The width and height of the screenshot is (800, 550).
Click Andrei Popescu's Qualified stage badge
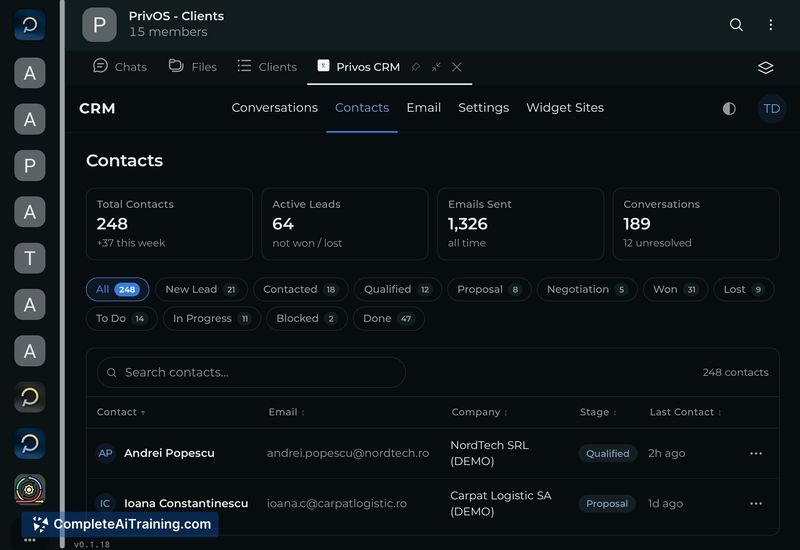[x=607, y=453]
